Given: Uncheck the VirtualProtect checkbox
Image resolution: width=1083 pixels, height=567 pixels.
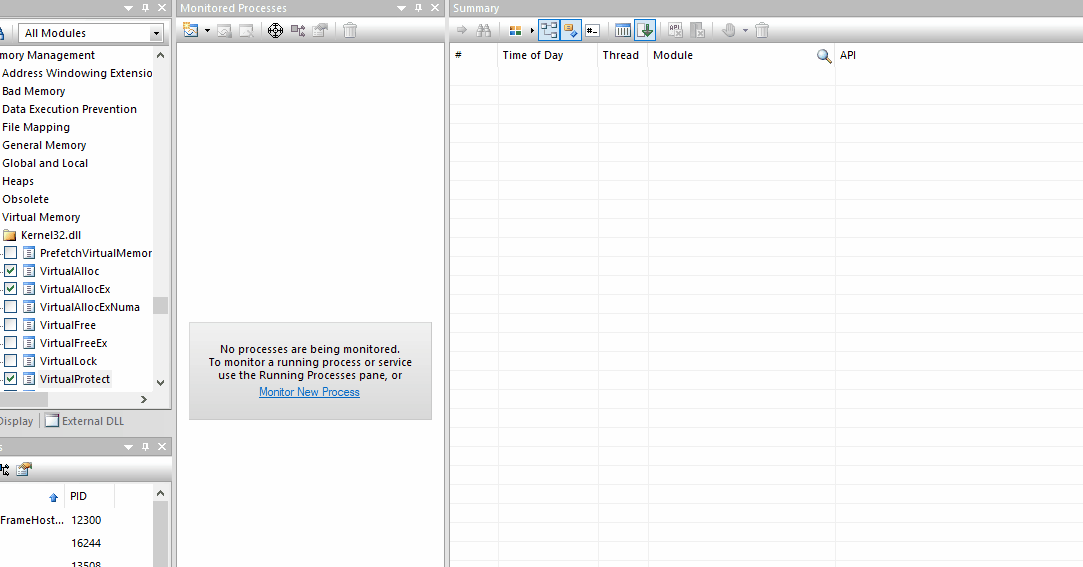Looking at the screenshot, I should (x=10, y=379).
